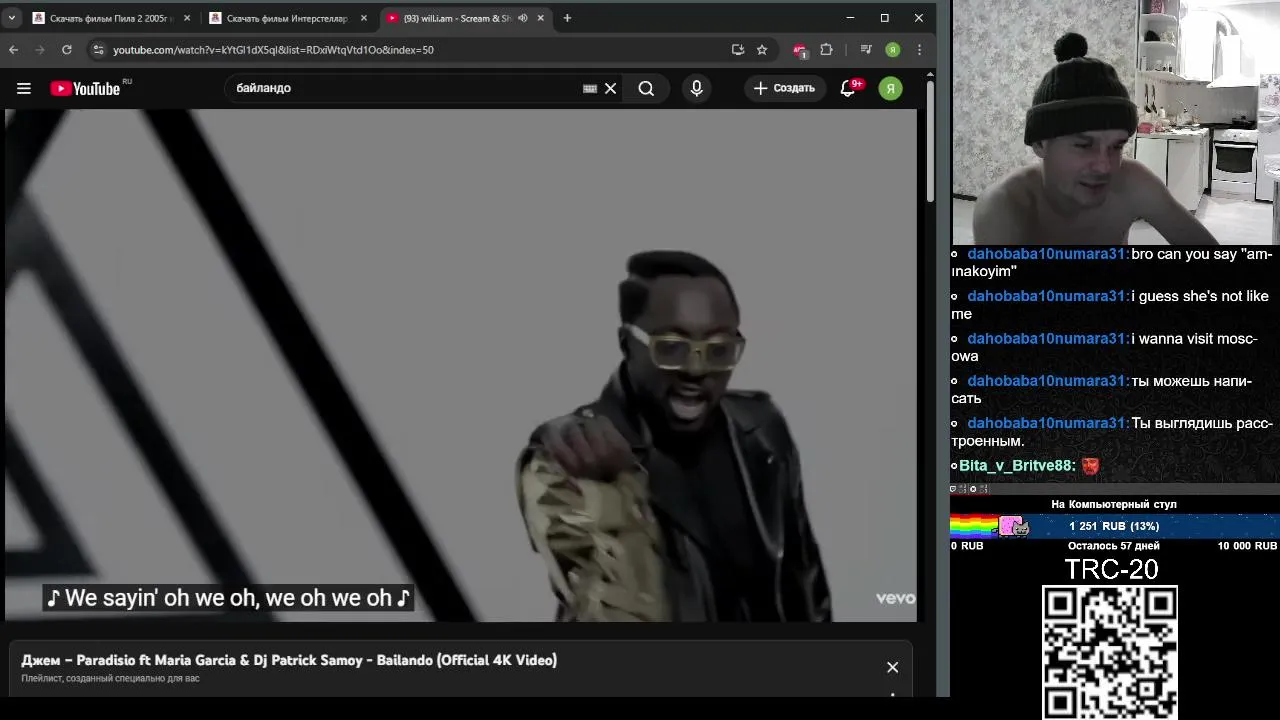1280x720 pixels.
Task: Close the Джем playlist panel
Action: pos(892,667)
